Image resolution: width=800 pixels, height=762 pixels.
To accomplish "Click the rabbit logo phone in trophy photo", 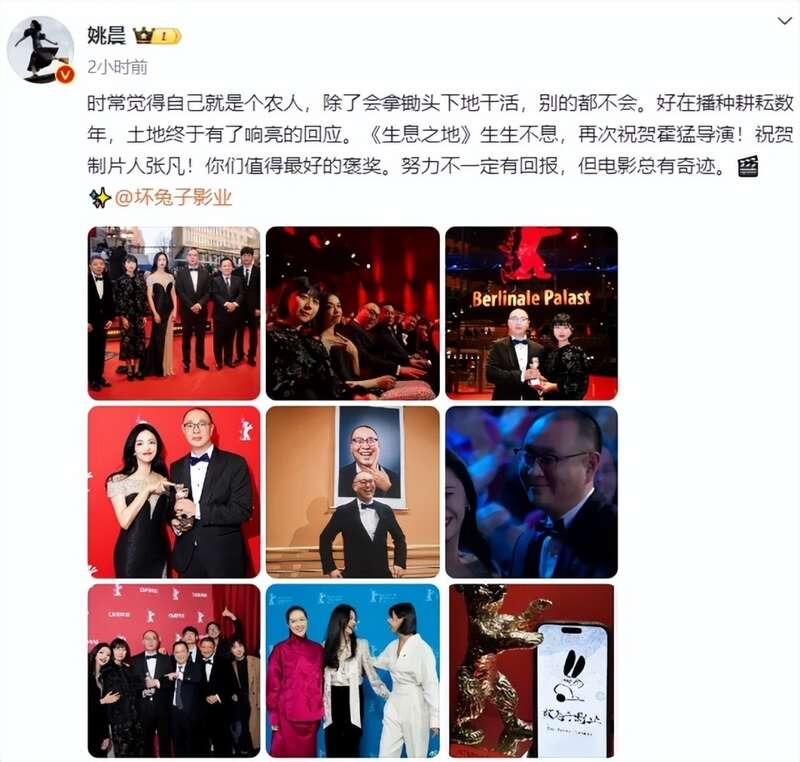I will coord(574,689).
